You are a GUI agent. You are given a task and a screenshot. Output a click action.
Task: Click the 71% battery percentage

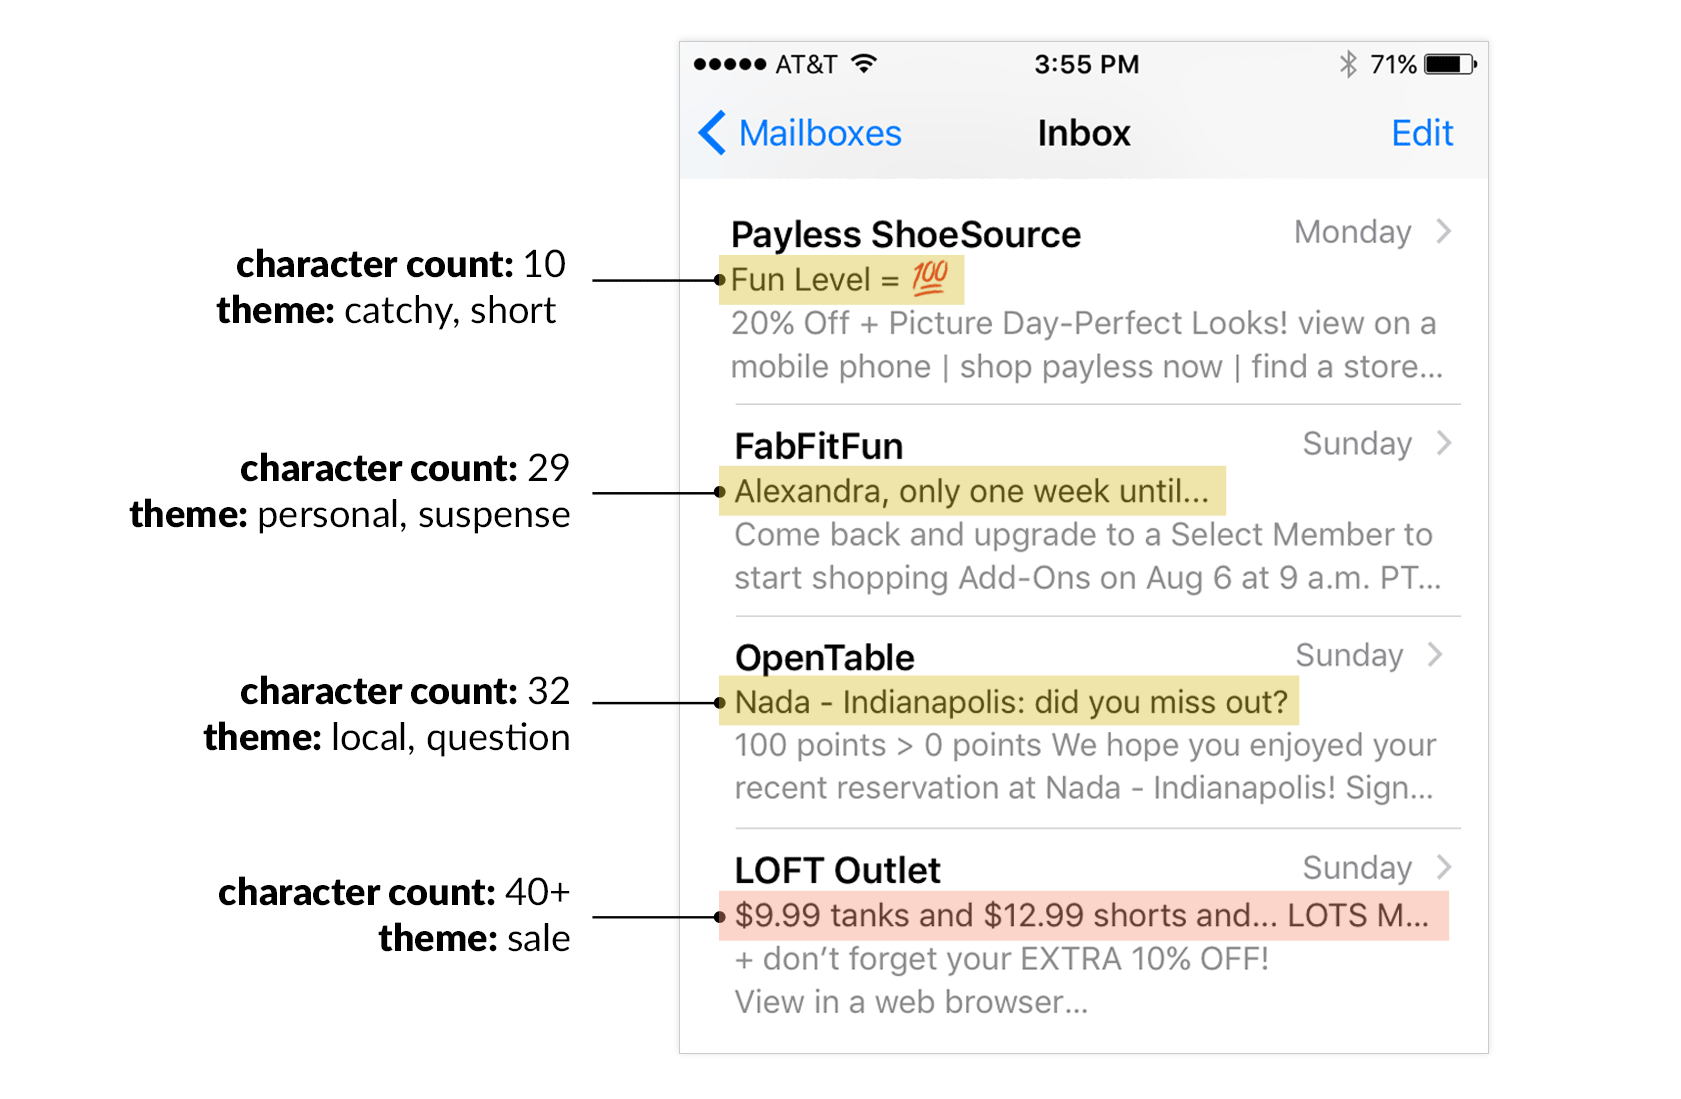click(1393, 64)
